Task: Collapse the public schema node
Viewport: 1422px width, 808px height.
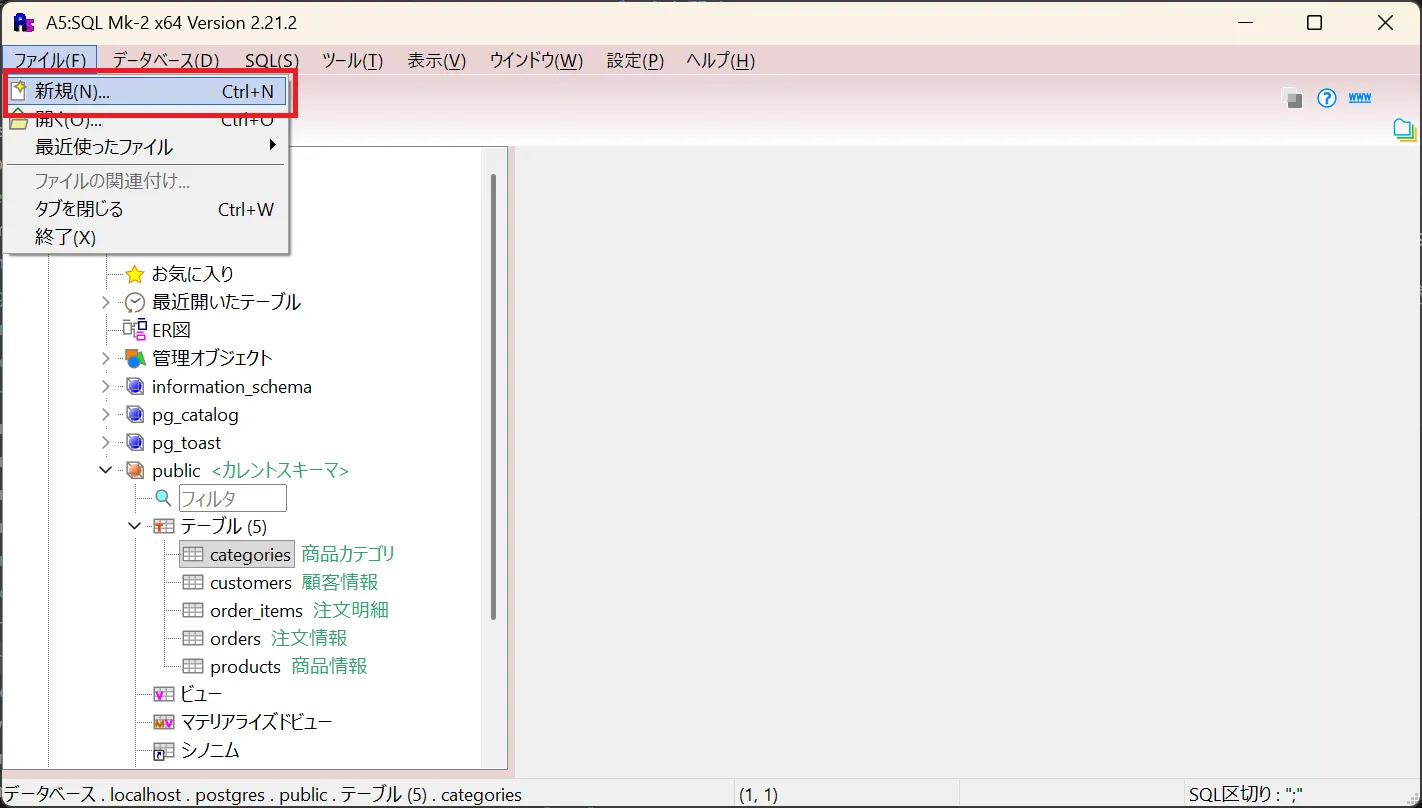Action: pos(106,470)
